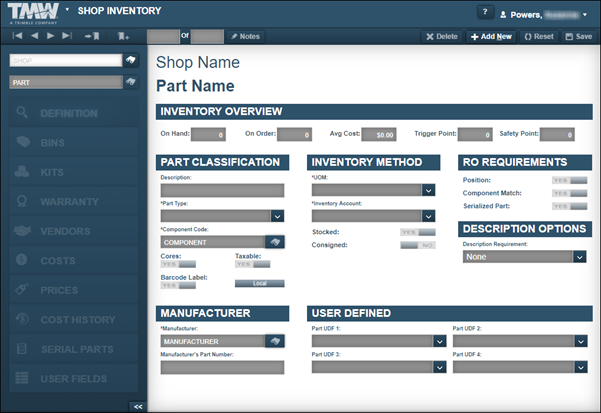Click Add New
Screen dimensions: 601x413
[491, 36]
